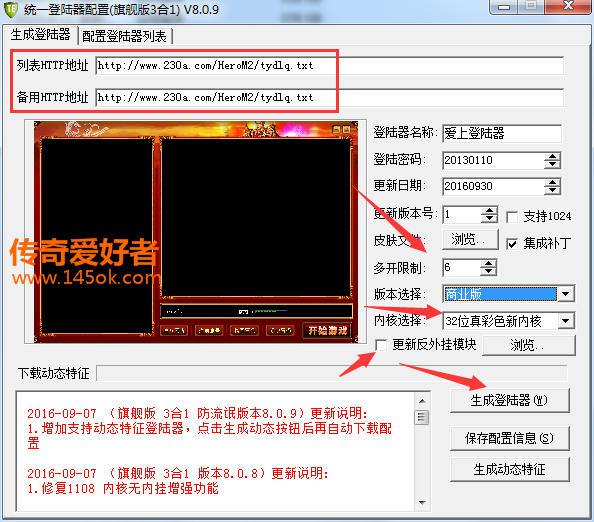
Task: Click the 更新版本号 value field
Action: tap(462, 214)
